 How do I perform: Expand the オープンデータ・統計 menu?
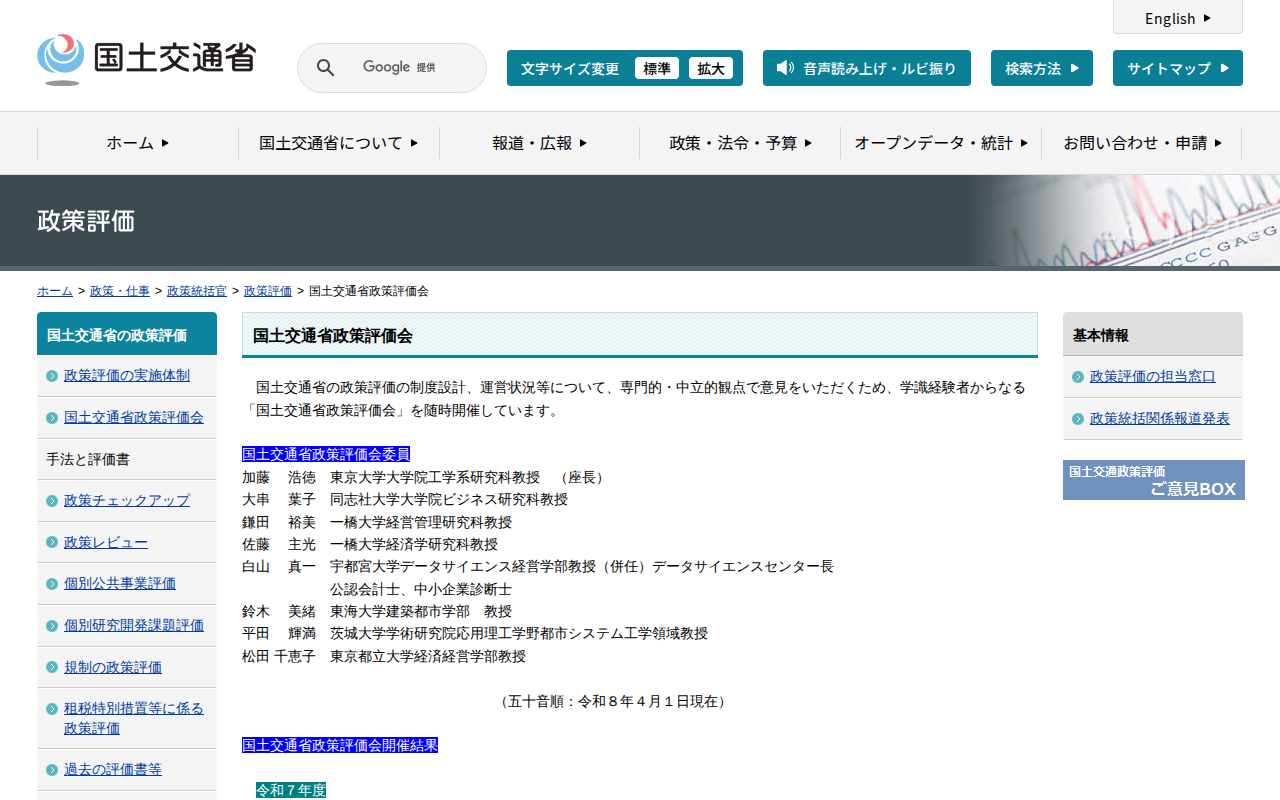tap(940, 143)
